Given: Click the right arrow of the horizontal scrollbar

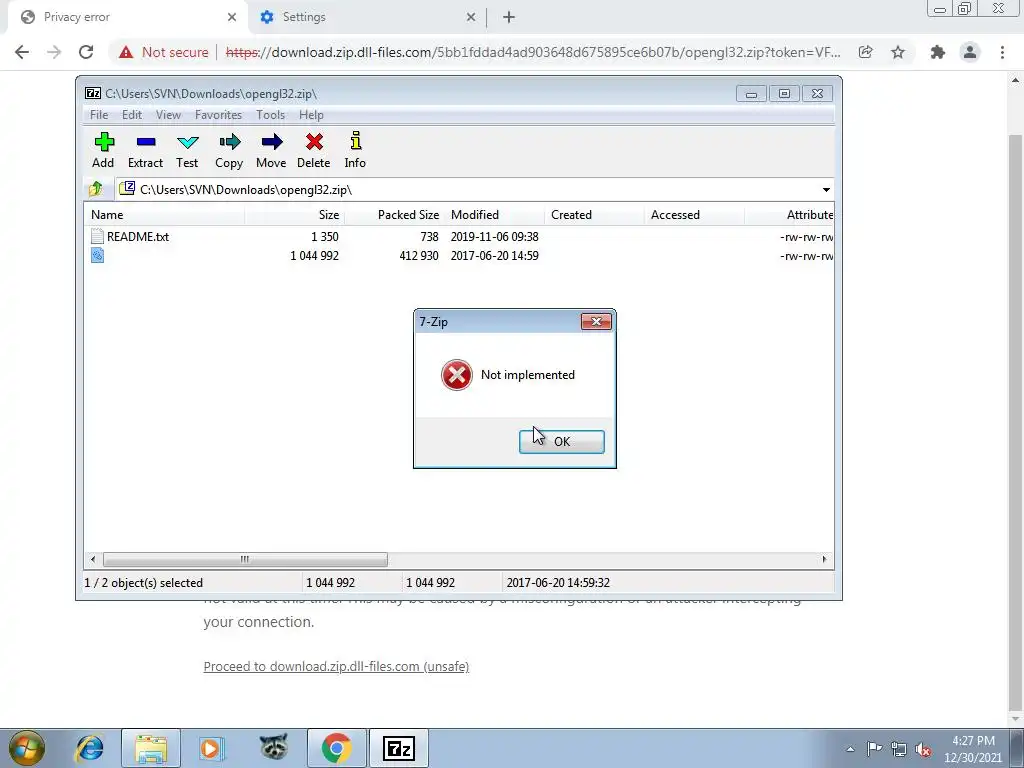Looking at the screenshot, I should click(824, 560).
